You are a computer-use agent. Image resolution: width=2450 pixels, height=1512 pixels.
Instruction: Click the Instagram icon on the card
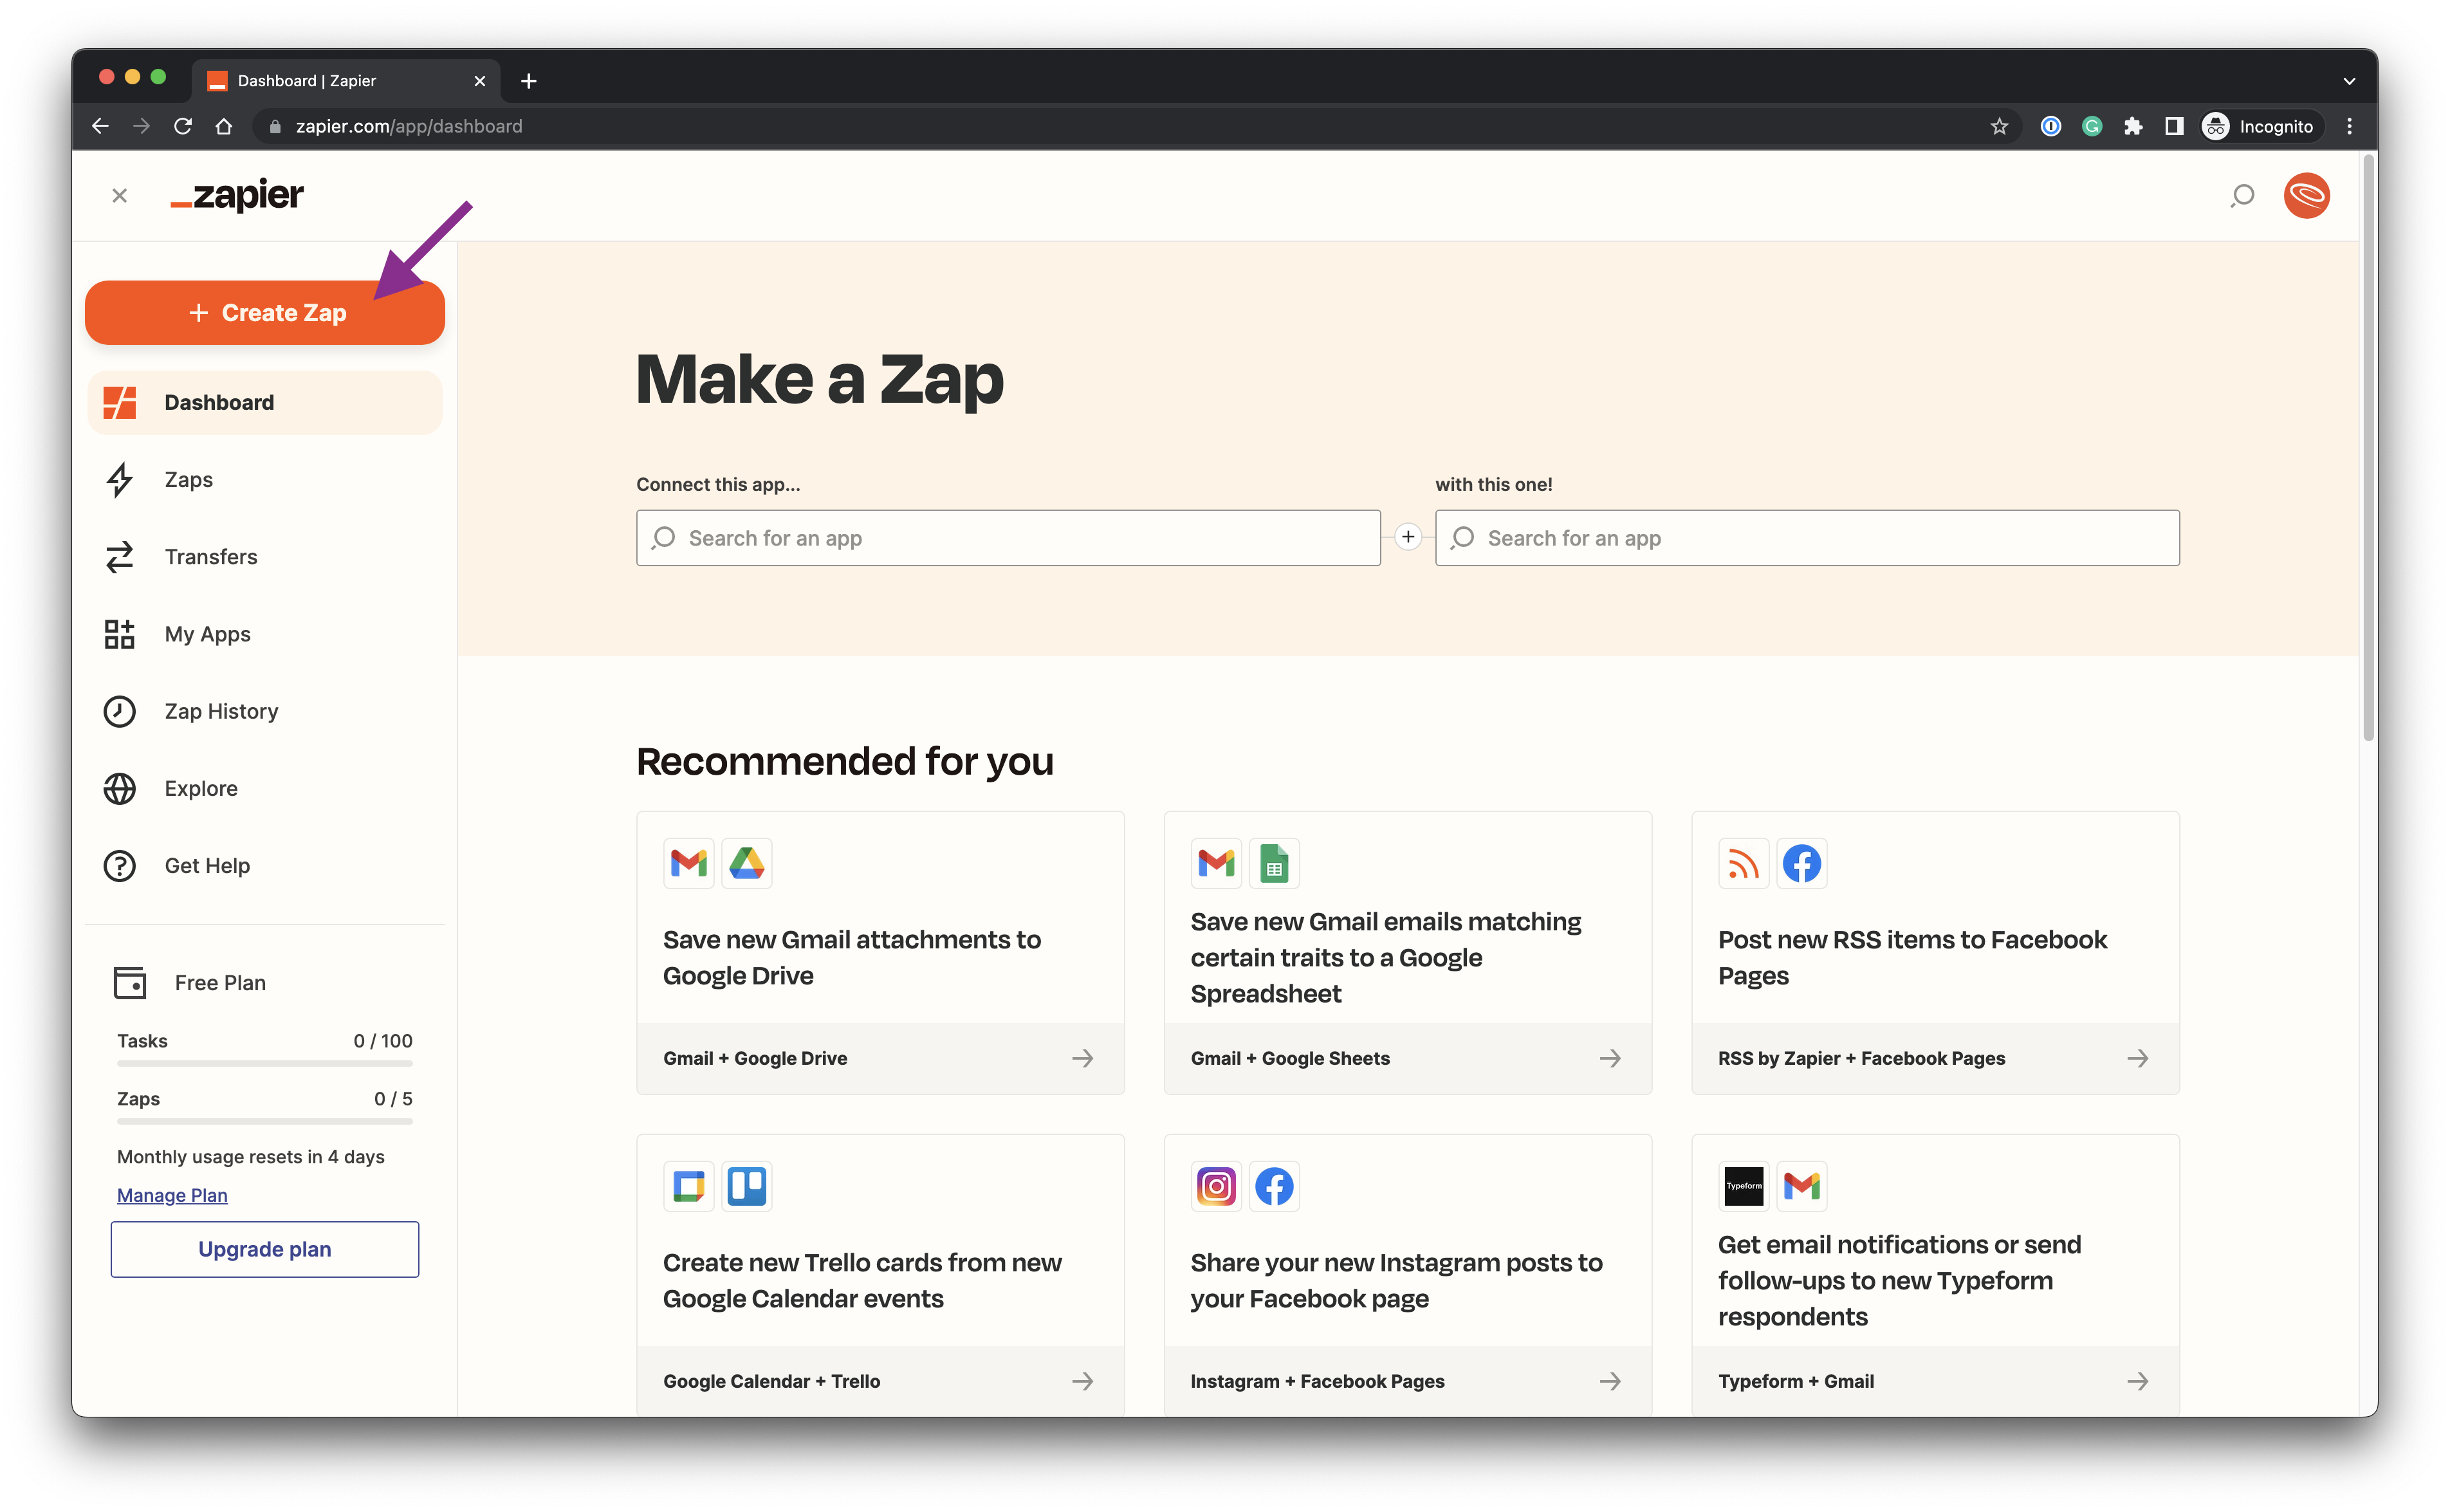coord(1216,1186)
